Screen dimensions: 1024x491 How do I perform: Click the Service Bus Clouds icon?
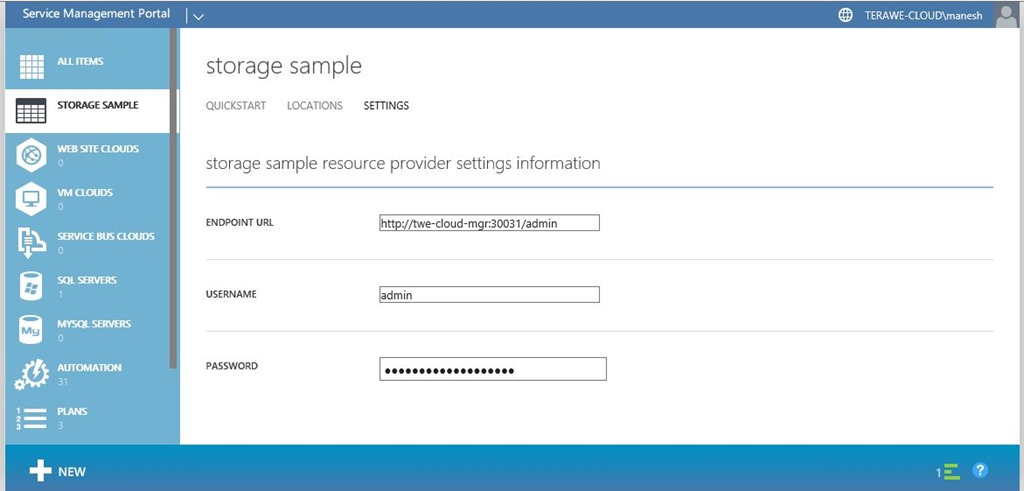click(32, 242)
